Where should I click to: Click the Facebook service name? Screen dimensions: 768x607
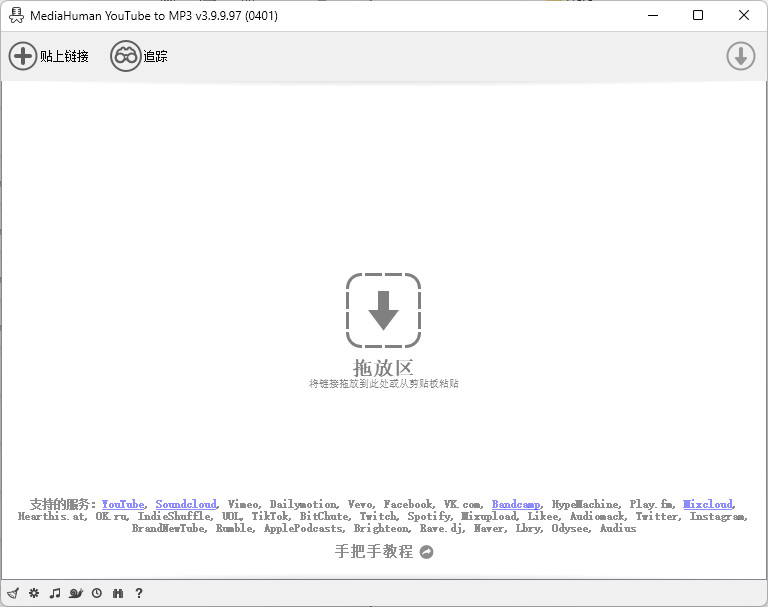[x=408, y=504]
